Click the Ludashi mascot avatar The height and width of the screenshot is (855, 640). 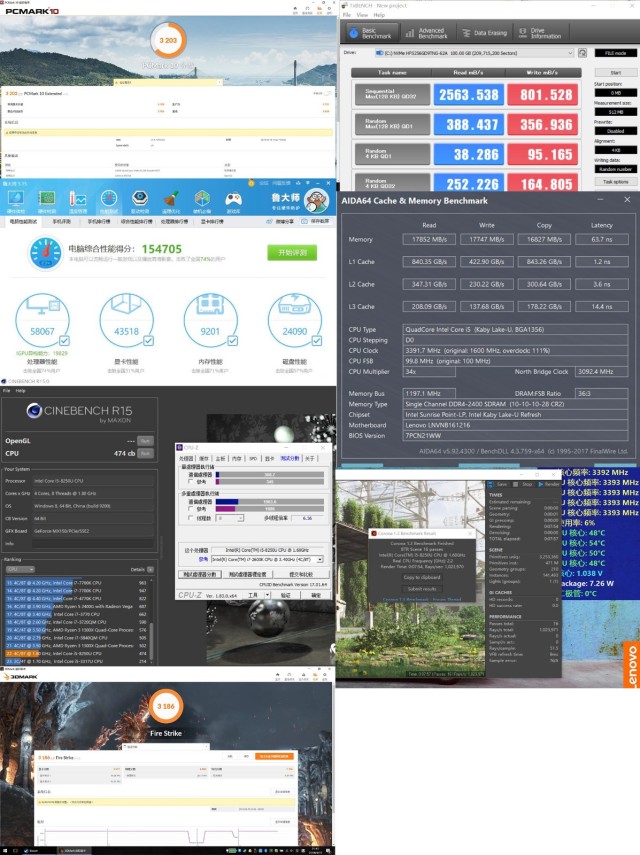(316, 202)
